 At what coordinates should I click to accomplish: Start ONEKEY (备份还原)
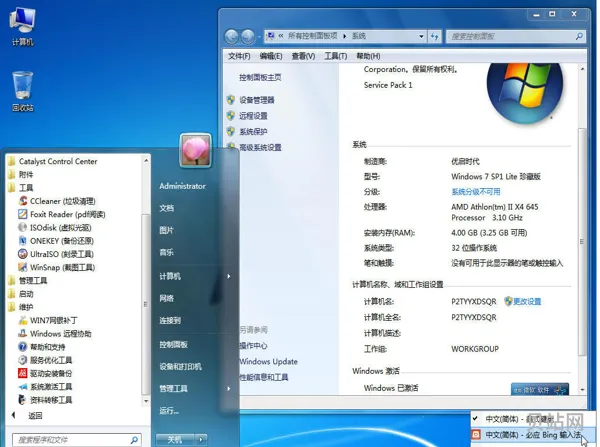[56, 241]
